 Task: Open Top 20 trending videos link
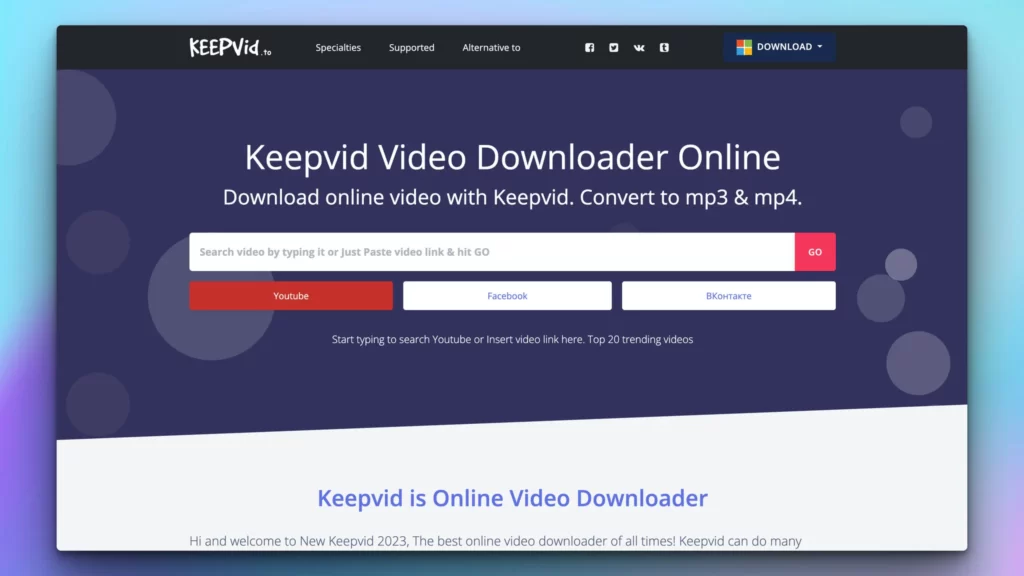click(640, 340)
